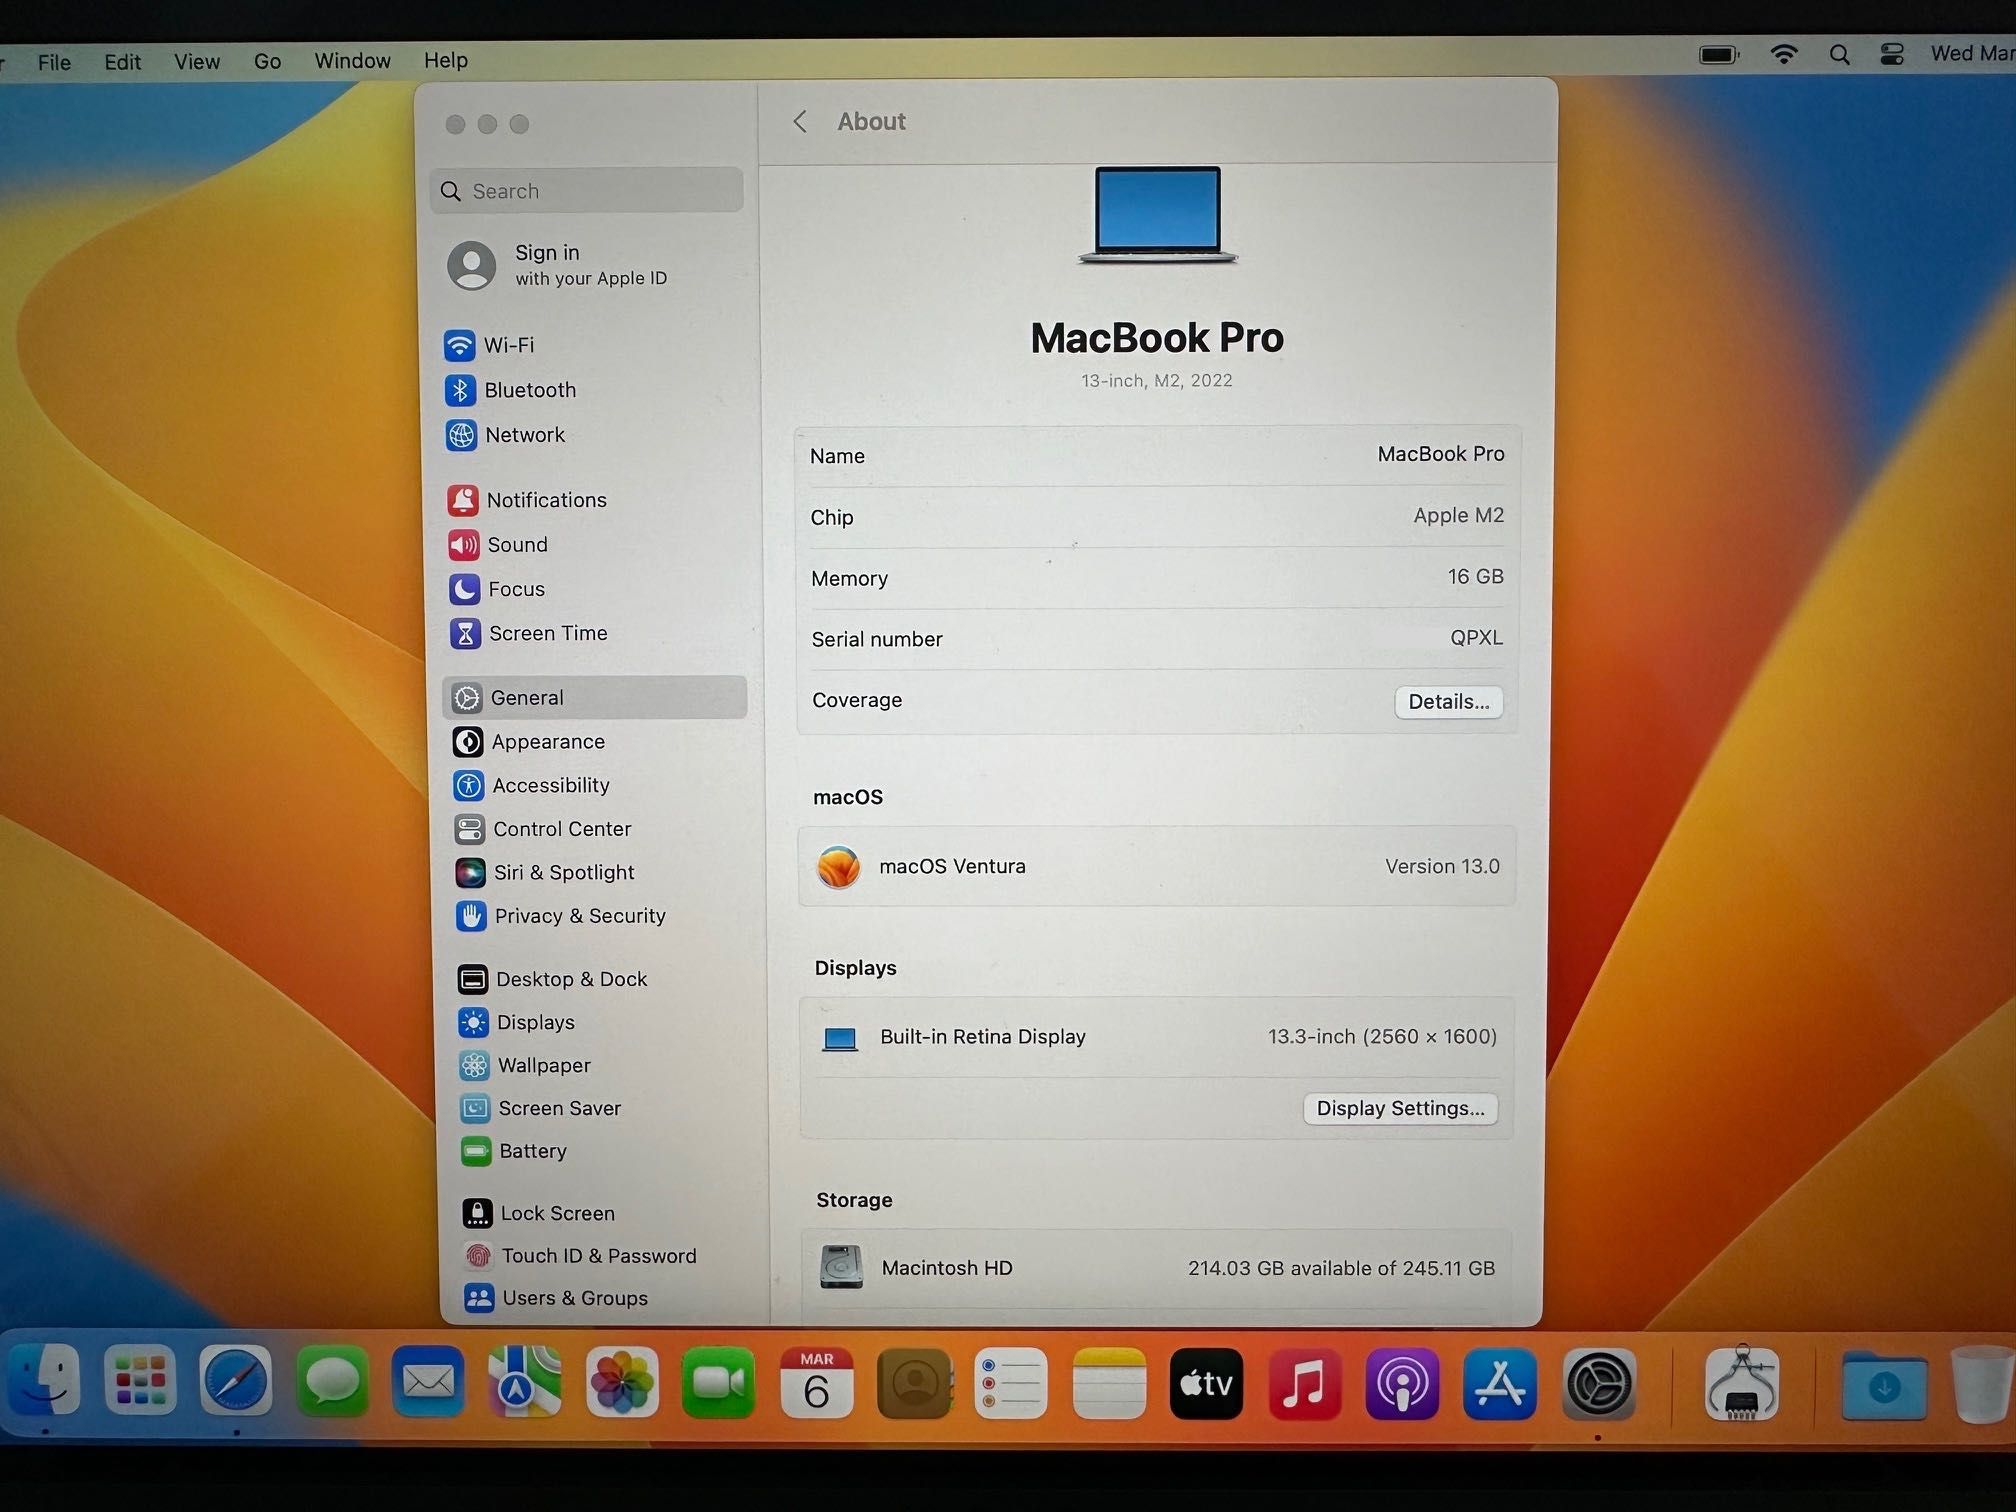Image resolution: width=2016 pixels, height=1512 pixels.
Task: Click the battery icon in menu bar
Action: coord(1720,55)
